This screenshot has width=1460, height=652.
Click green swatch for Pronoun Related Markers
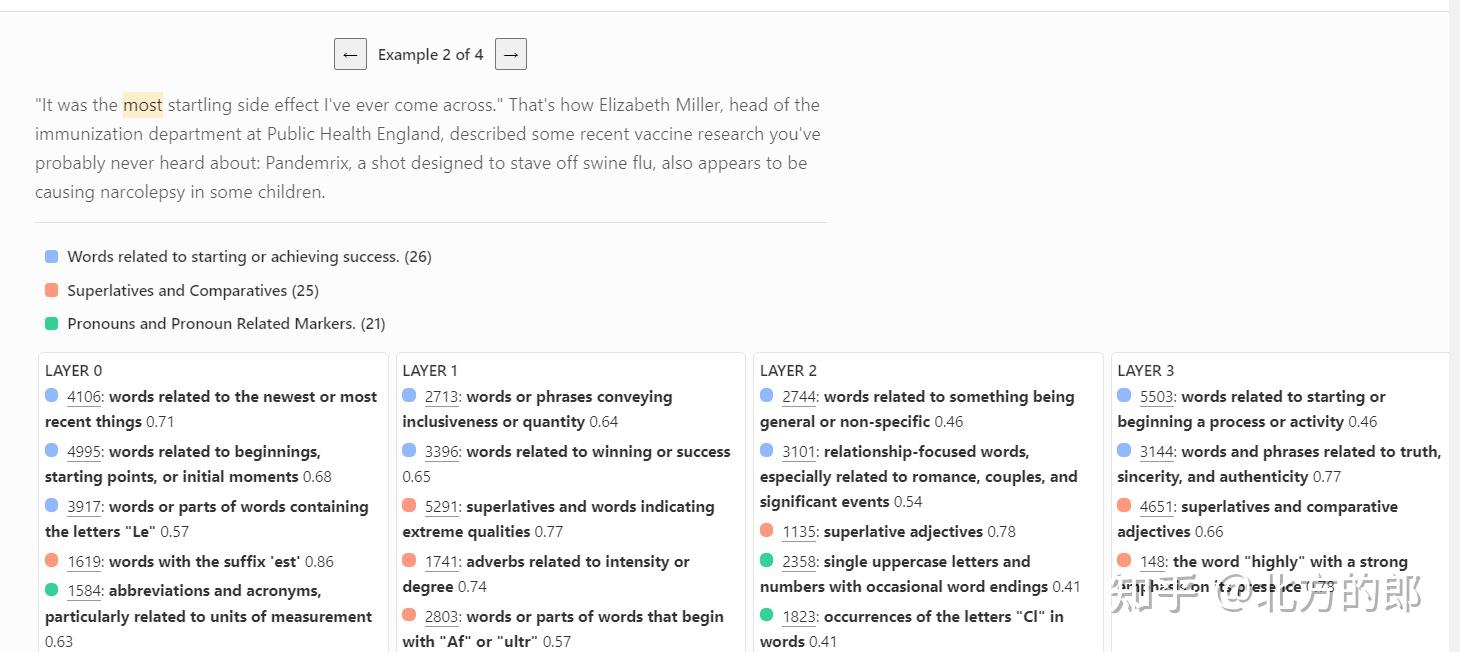[52, 324]
